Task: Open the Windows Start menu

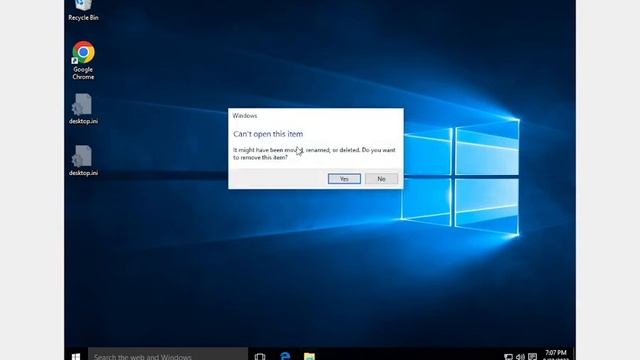Action: (76, 356)
